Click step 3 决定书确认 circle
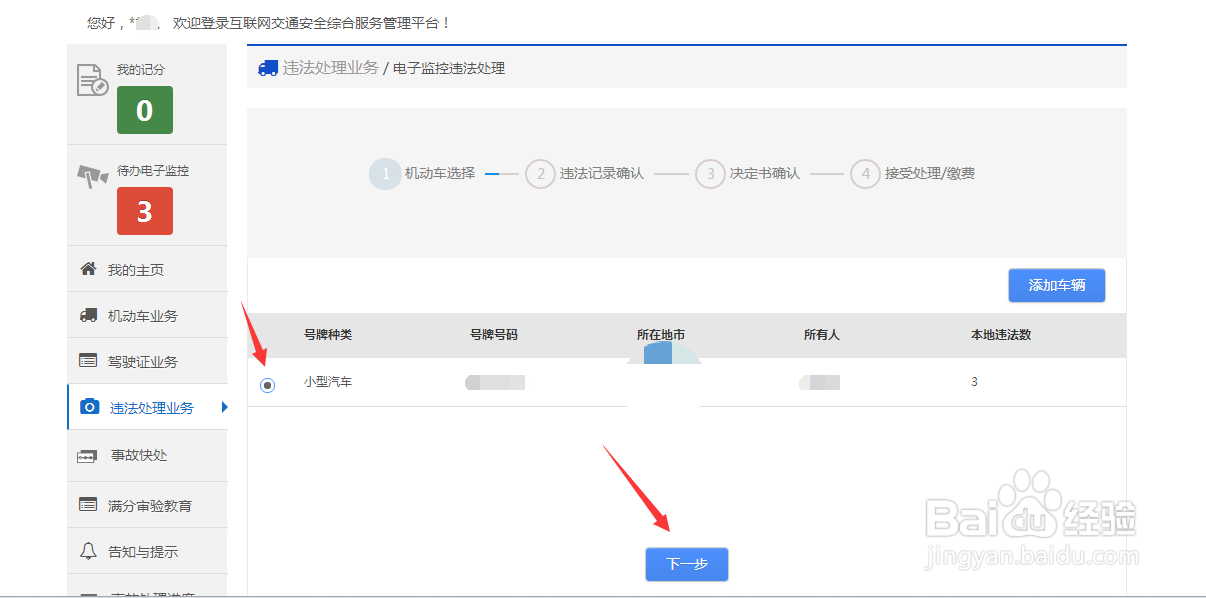The height and width of the screenshot is (598, 1206). [710, 173]
